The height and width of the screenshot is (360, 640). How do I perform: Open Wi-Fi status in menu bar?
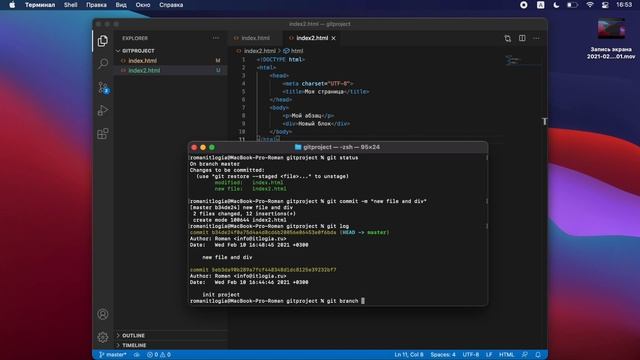pyautogui.click(x=589, y=5)
